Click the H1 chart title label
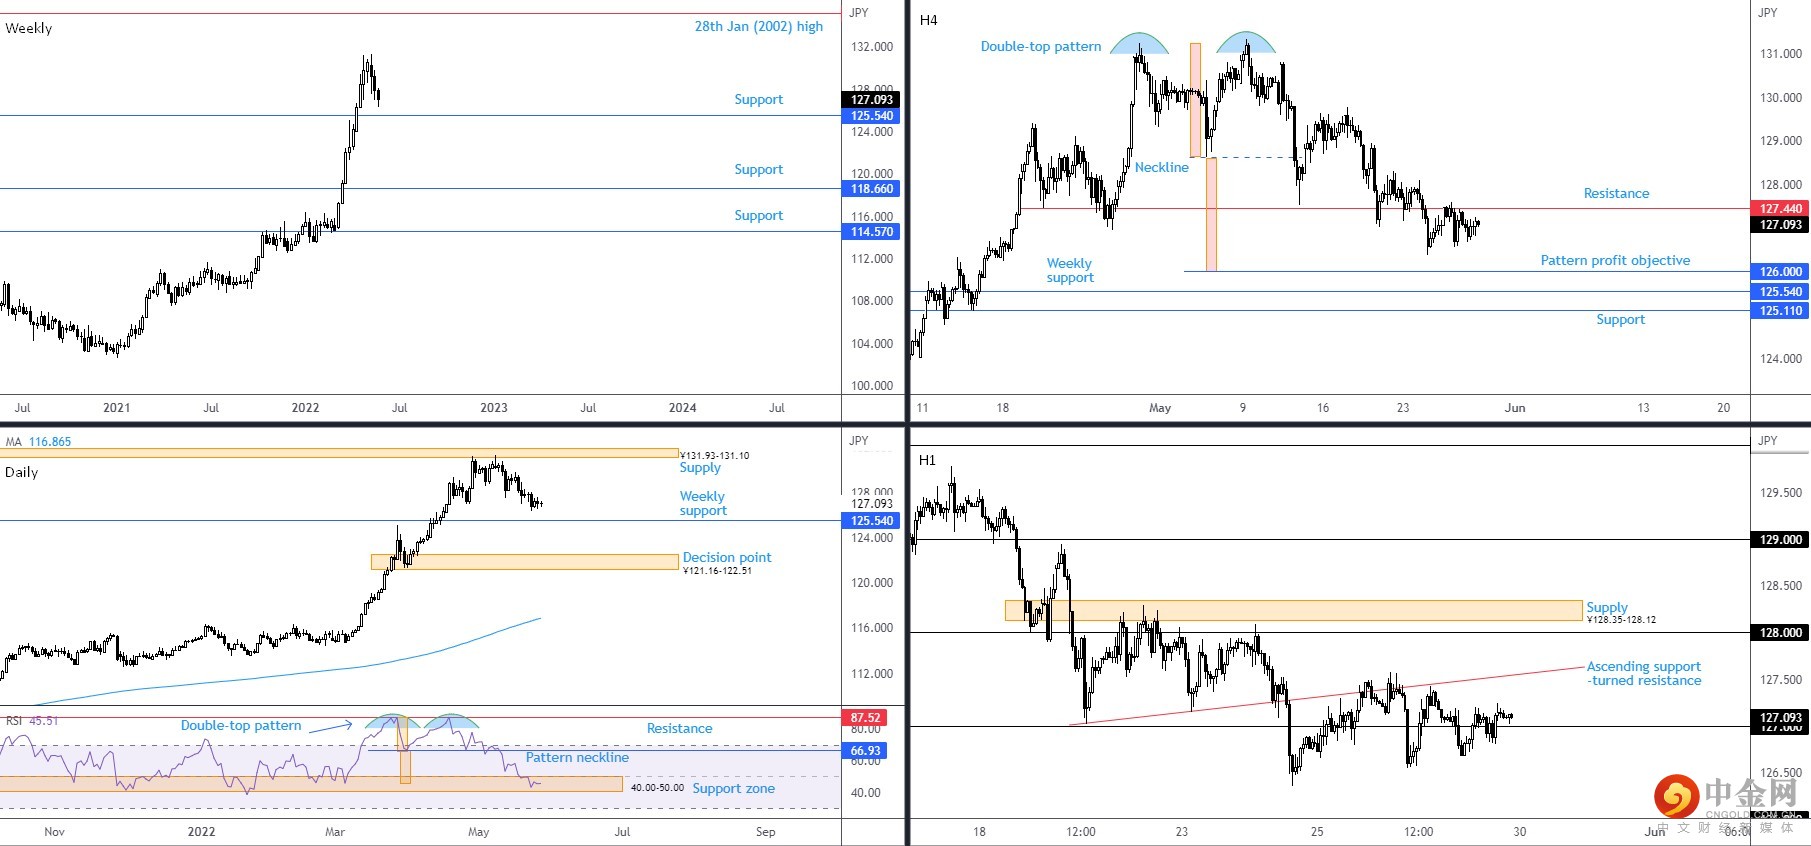 [927, 460]
